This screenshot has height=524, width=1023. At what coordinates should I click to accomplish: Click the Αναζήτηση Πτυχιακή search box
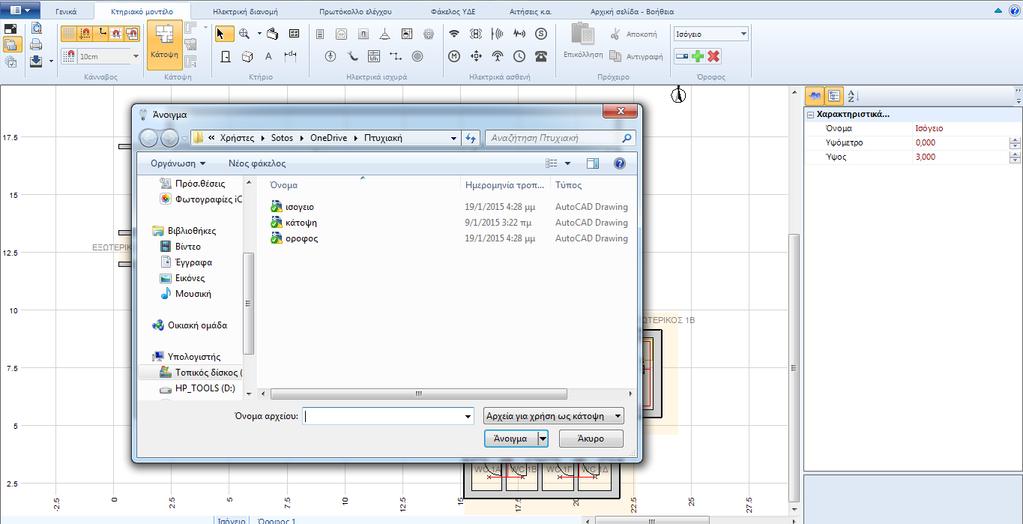pyautogui.click(x=559, y=138)
